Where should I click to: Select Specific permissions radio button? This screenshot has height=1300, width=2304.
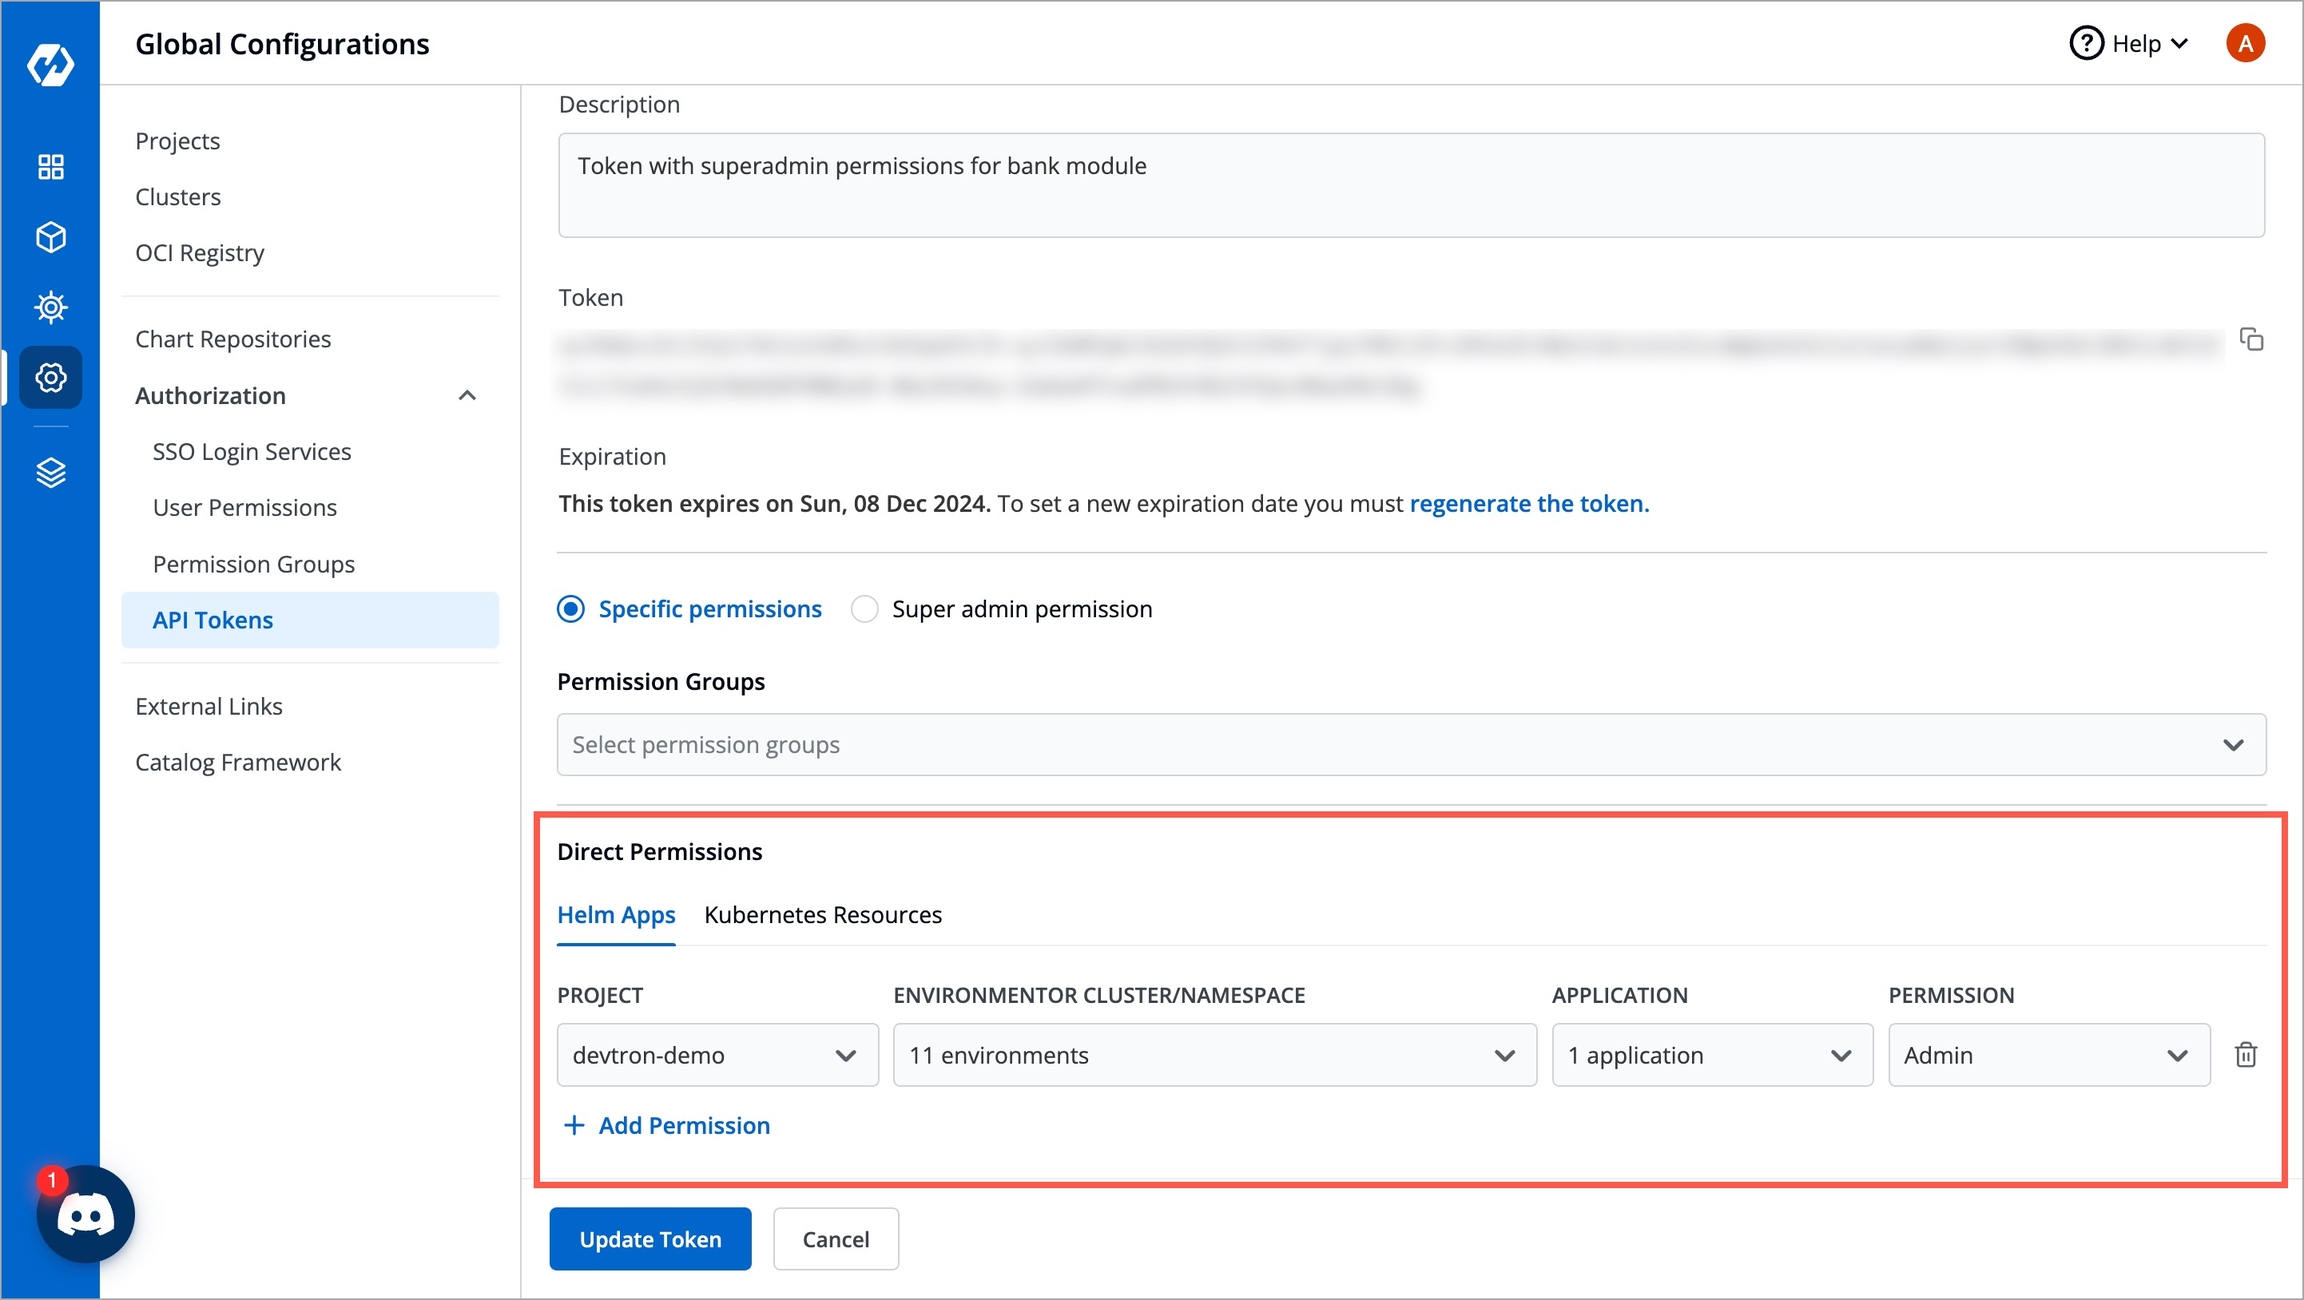click(x=571, y=609)
